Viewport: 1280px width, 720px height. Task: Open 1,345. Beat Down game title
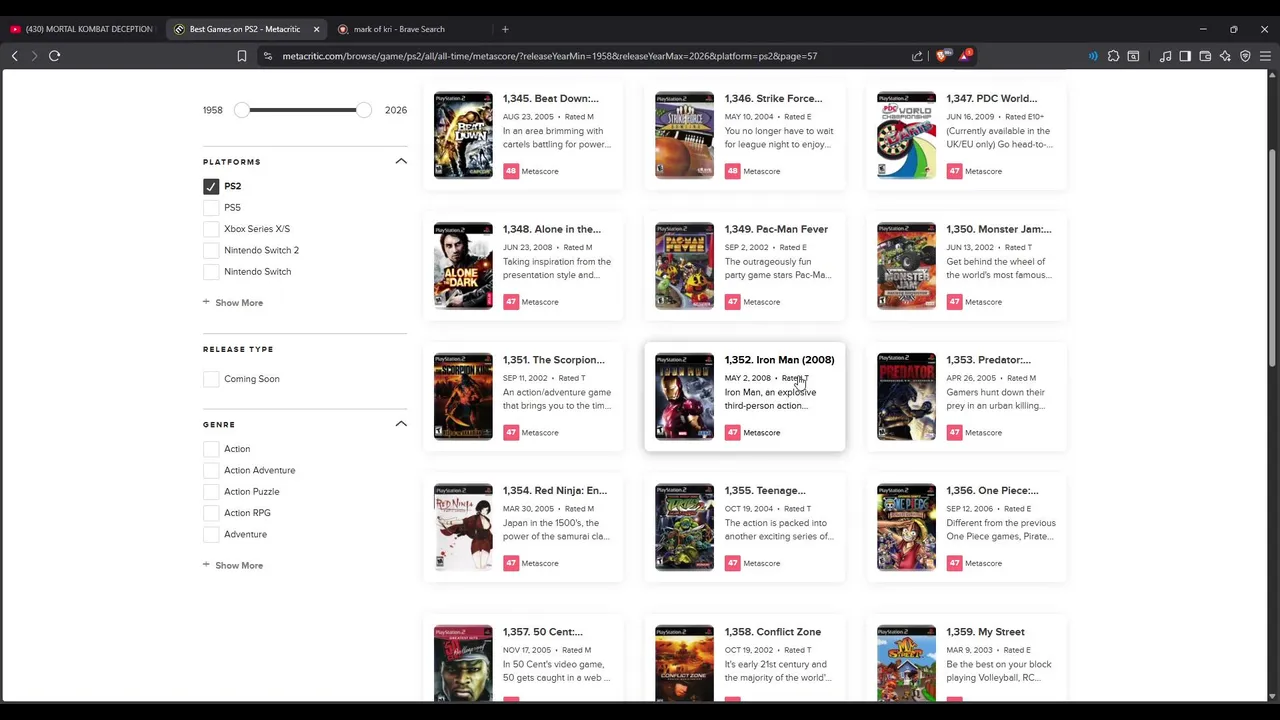(551, 98)
